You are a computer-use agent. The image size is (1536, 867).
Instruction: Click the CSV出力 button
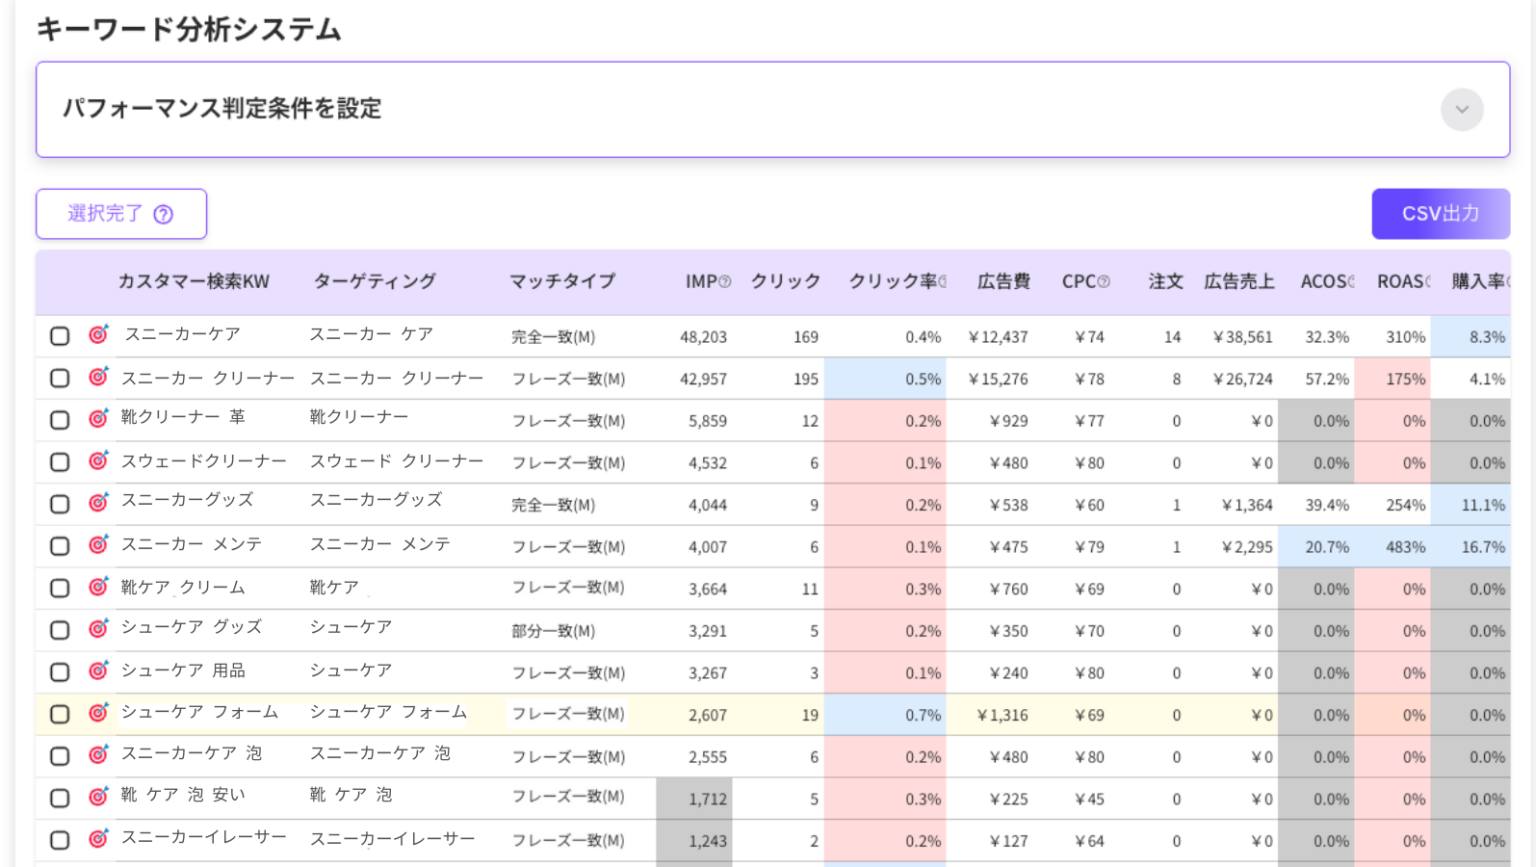pos(1440,213)
